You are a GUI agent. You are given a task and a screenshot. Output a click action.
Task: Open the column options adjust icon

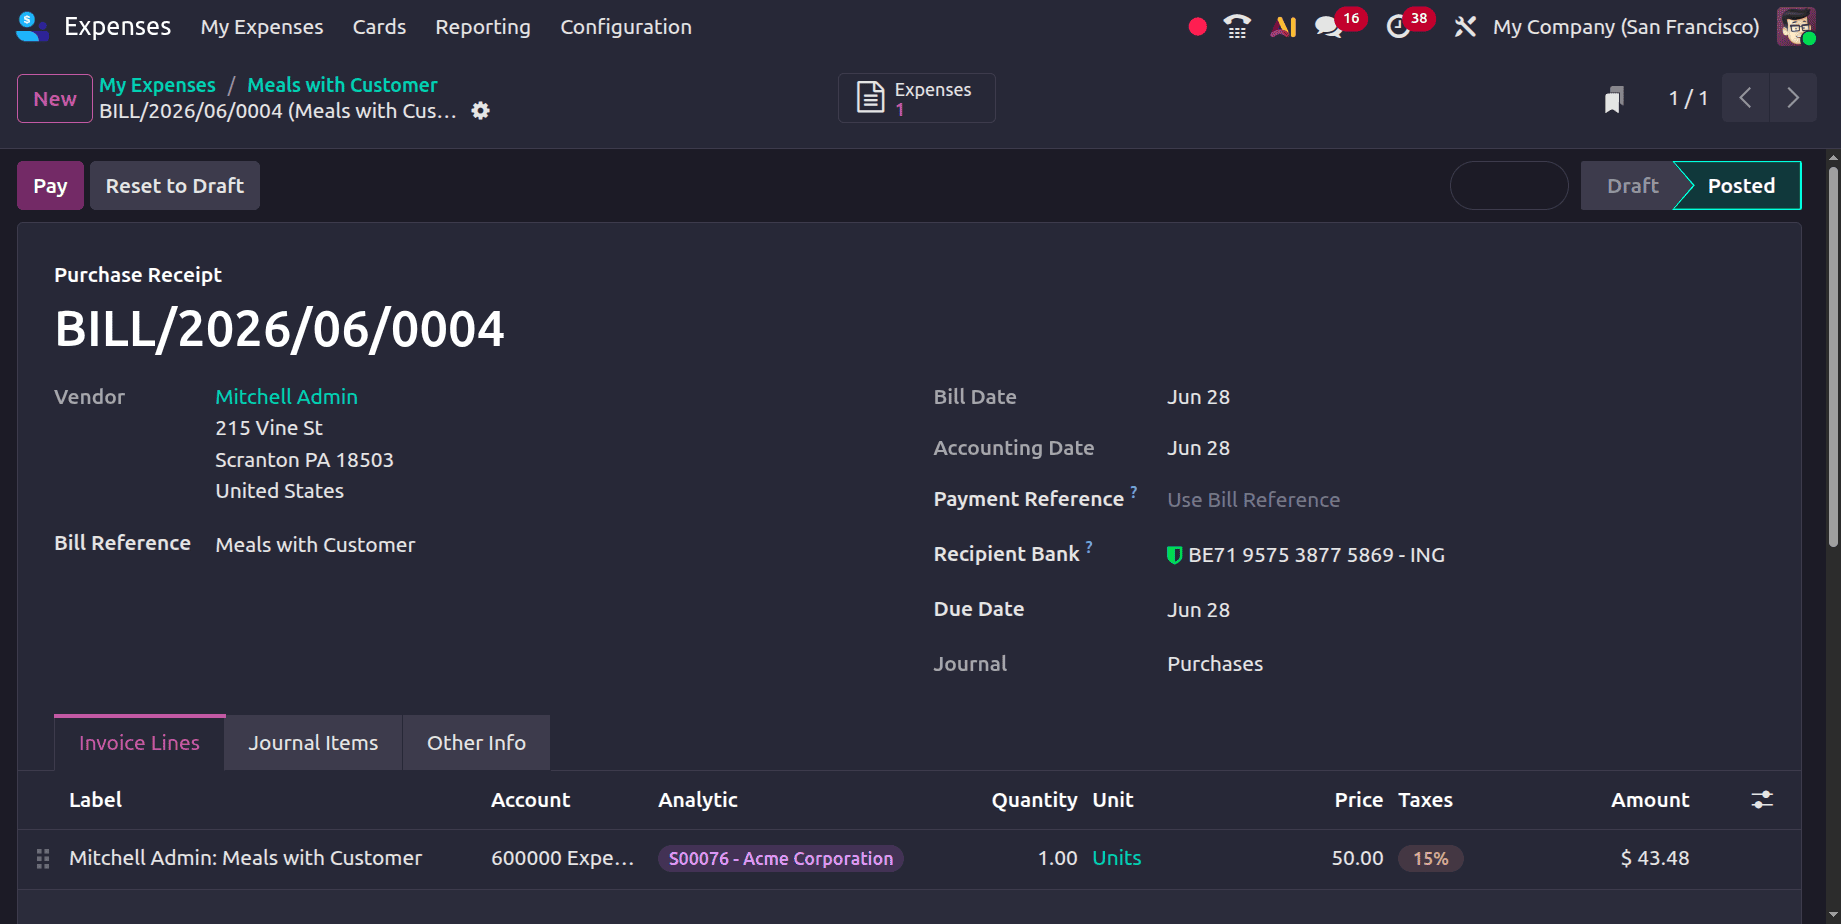(1762, 800)
